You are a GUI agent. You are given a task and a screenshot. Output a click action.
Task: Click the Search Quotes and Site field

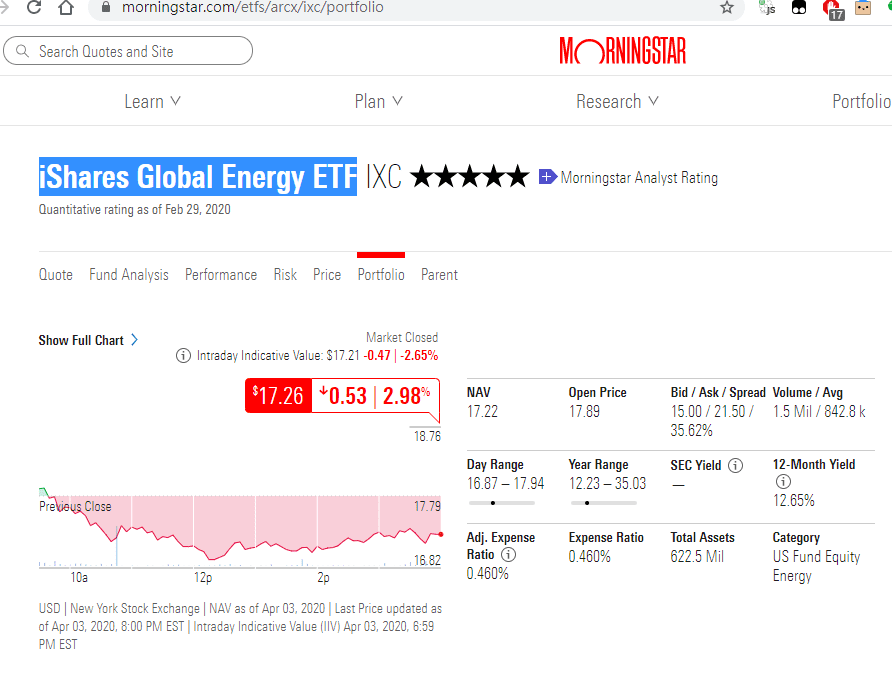(128, 51)
